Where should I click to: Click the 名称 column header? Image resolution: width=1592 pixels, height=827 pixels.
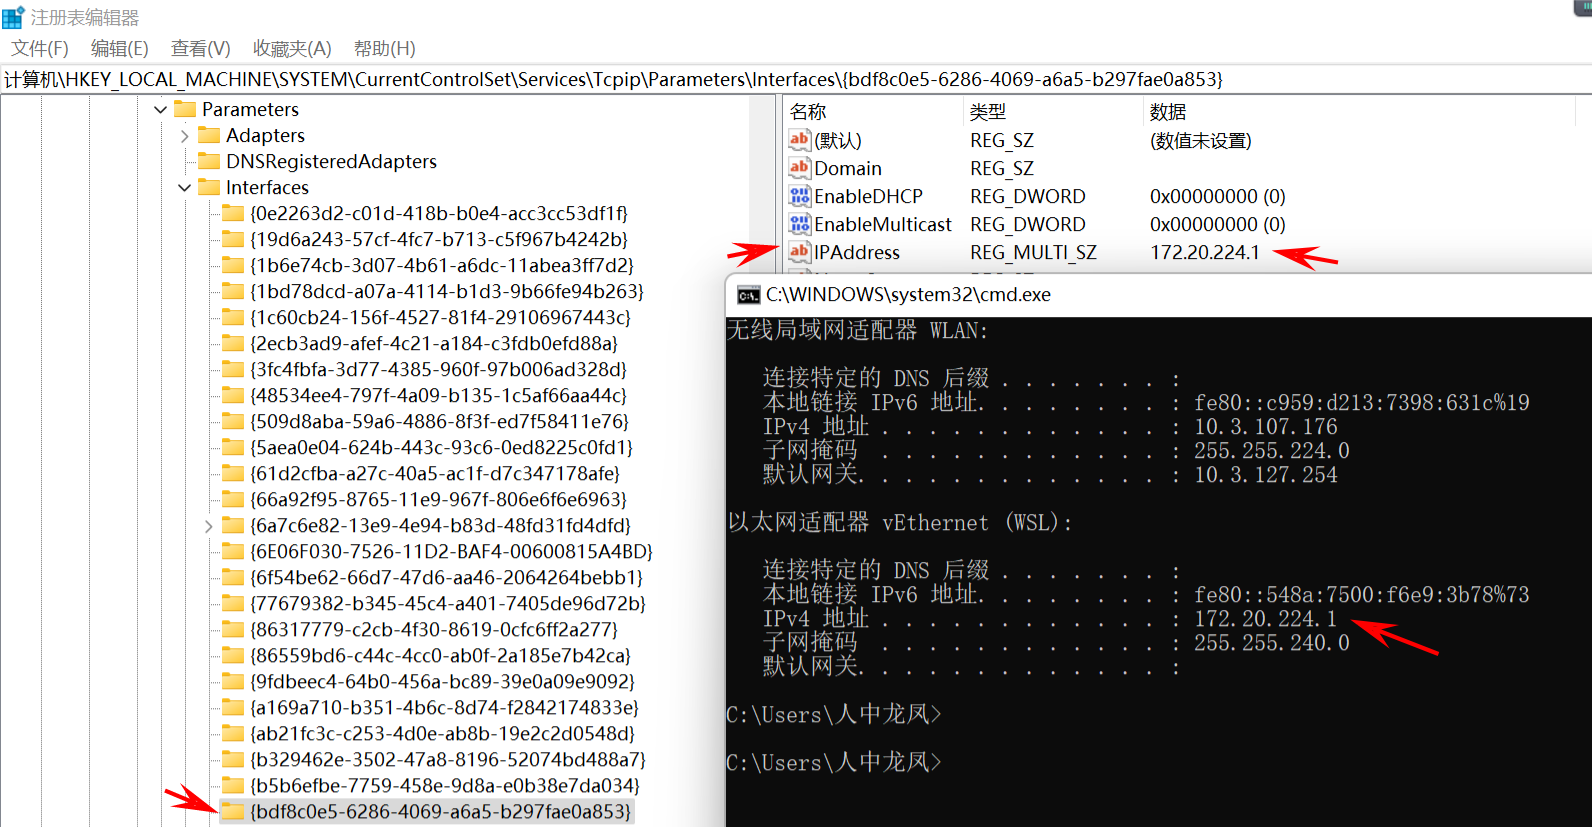pos(808,112)
